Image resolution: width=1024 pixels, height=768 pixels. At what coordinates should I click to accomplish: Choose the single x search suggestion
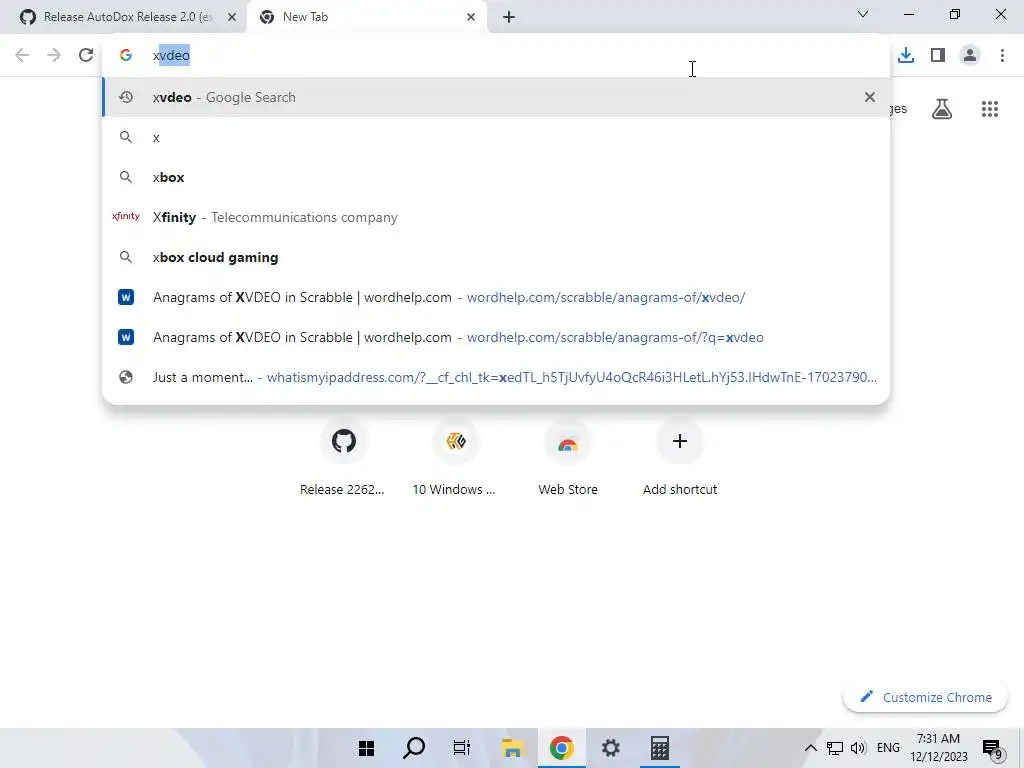pyautogui.click(x=496, y=137)
